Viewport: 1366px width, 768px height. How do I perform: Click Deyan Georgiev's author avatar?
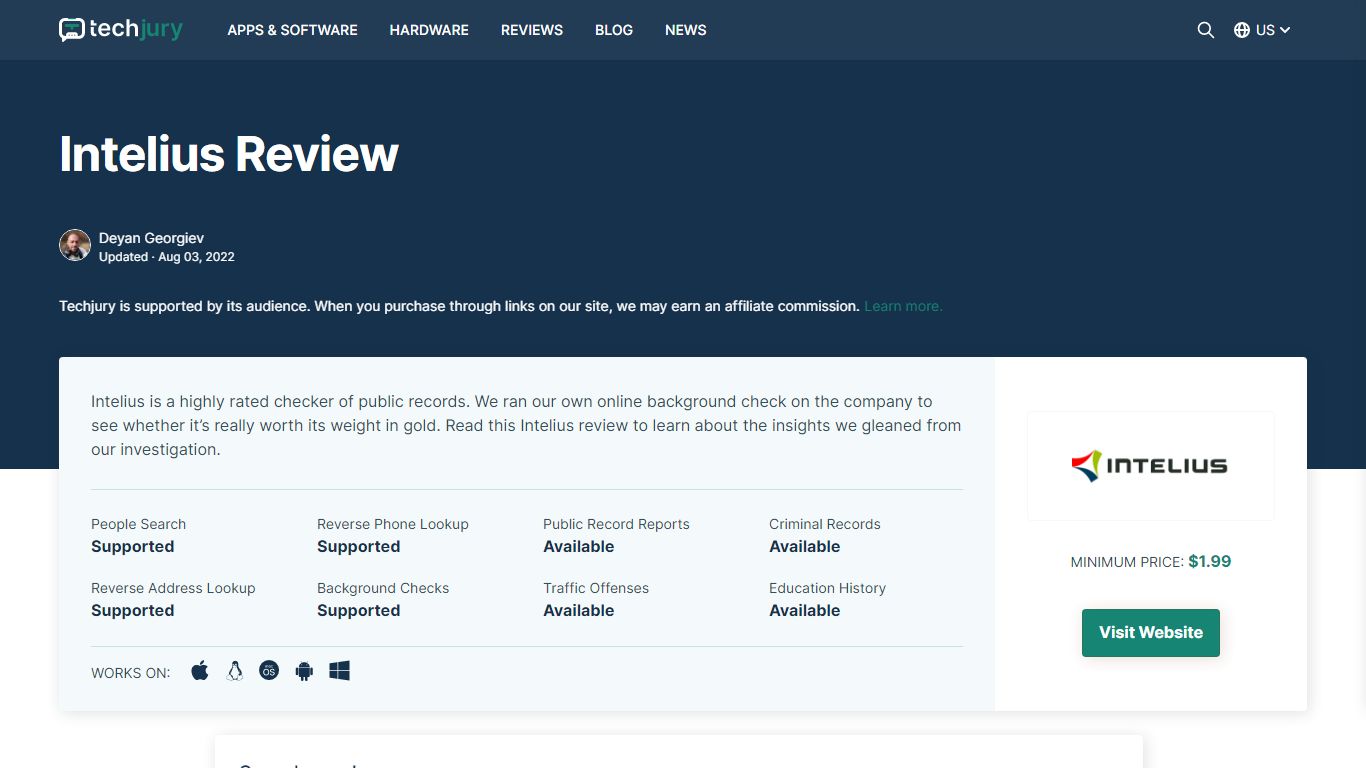coord(75,245)
